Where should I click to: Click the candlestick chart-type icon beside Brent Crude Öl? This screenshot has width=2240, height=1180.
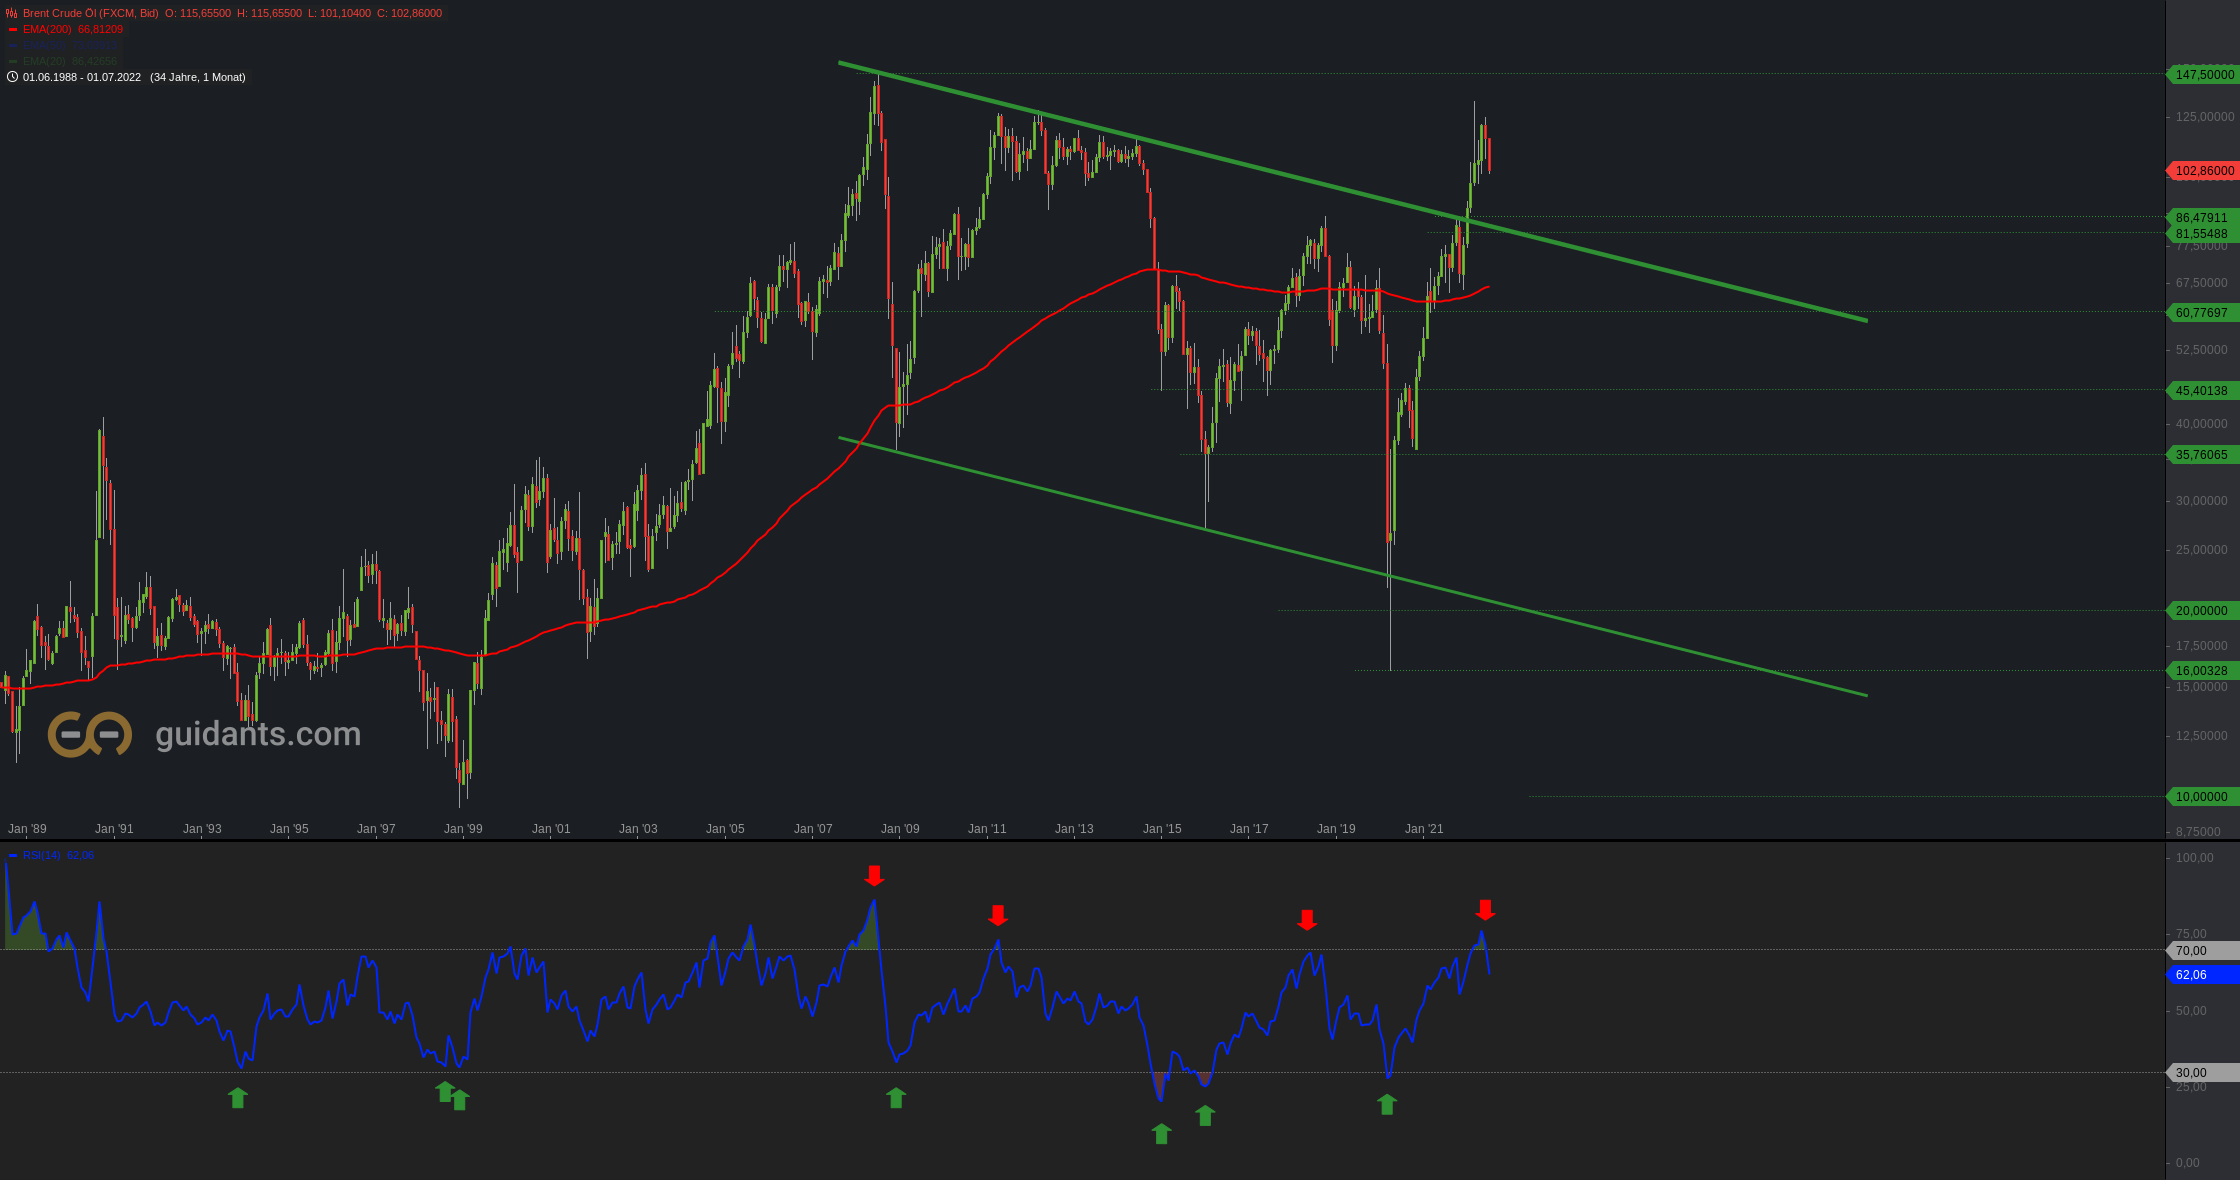[12, 13]
